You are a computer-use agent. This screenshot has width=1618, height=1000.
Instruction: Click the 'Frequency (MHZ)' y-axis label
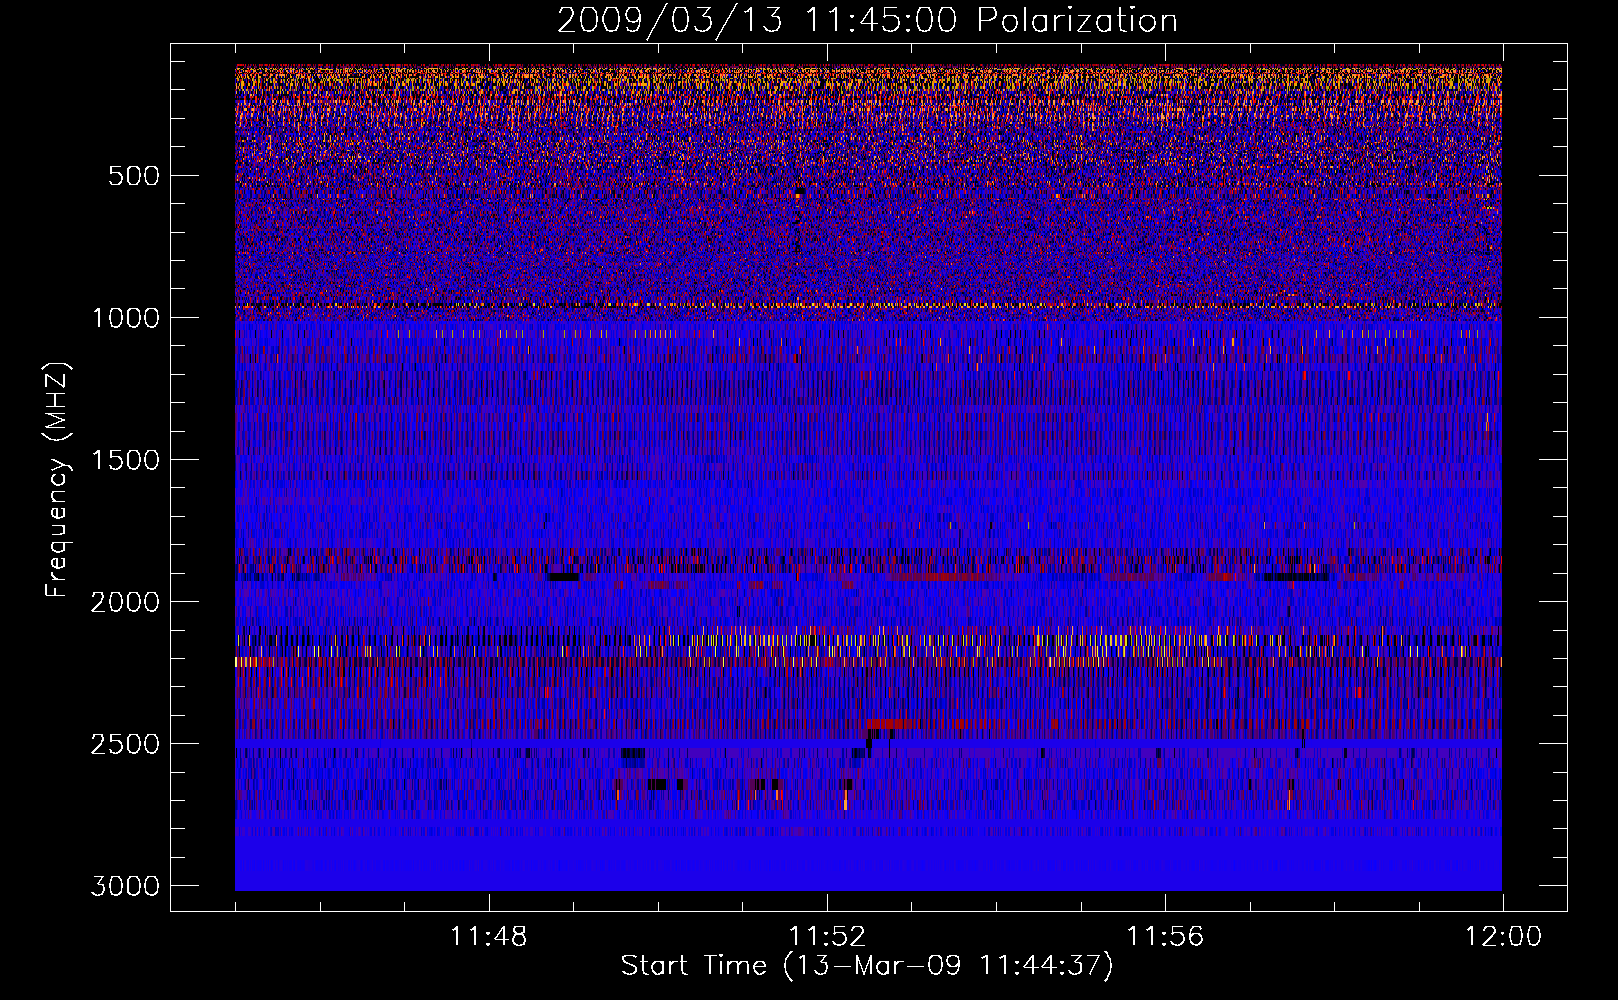pos(57,480)
